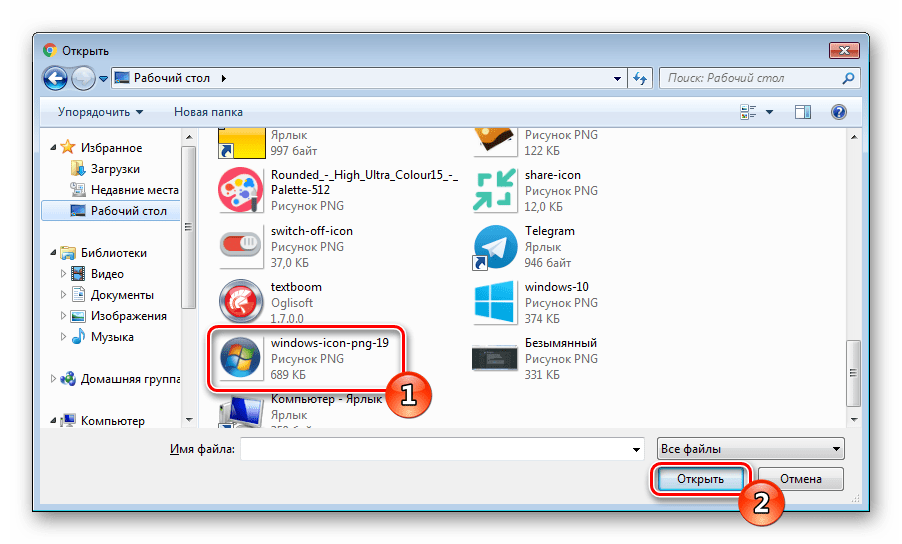Select Рабочий стол in sidebar
This screenshot has height=544, width=902.
[x=111, y=211]
